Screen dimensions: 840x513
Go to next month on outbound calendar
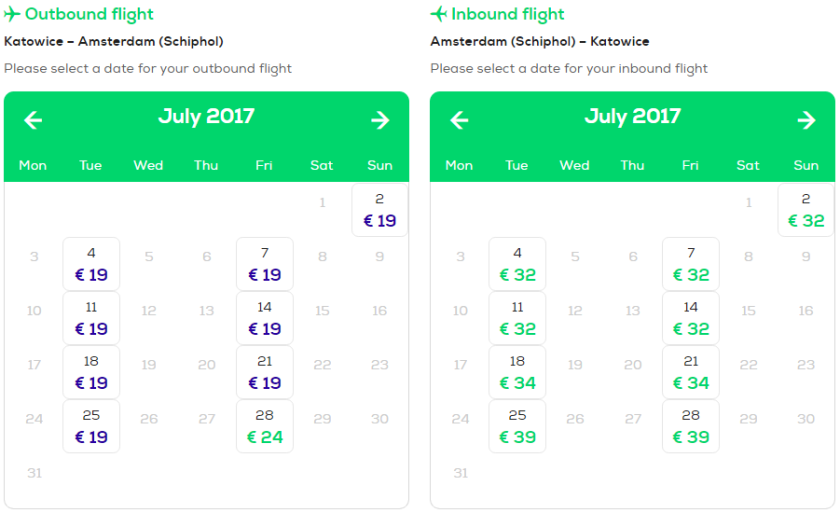coord(380,121)
